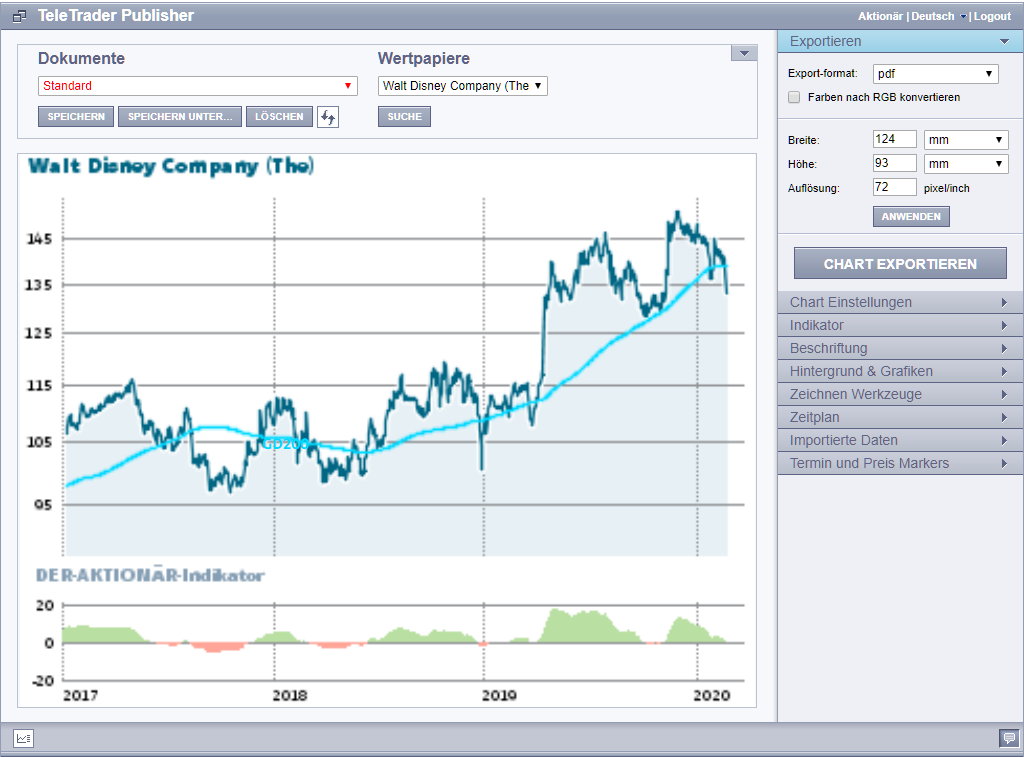Screen dimensions: 1024x757
Task: Open the chart list icon in bottom bar
Action: coord(24,738)
